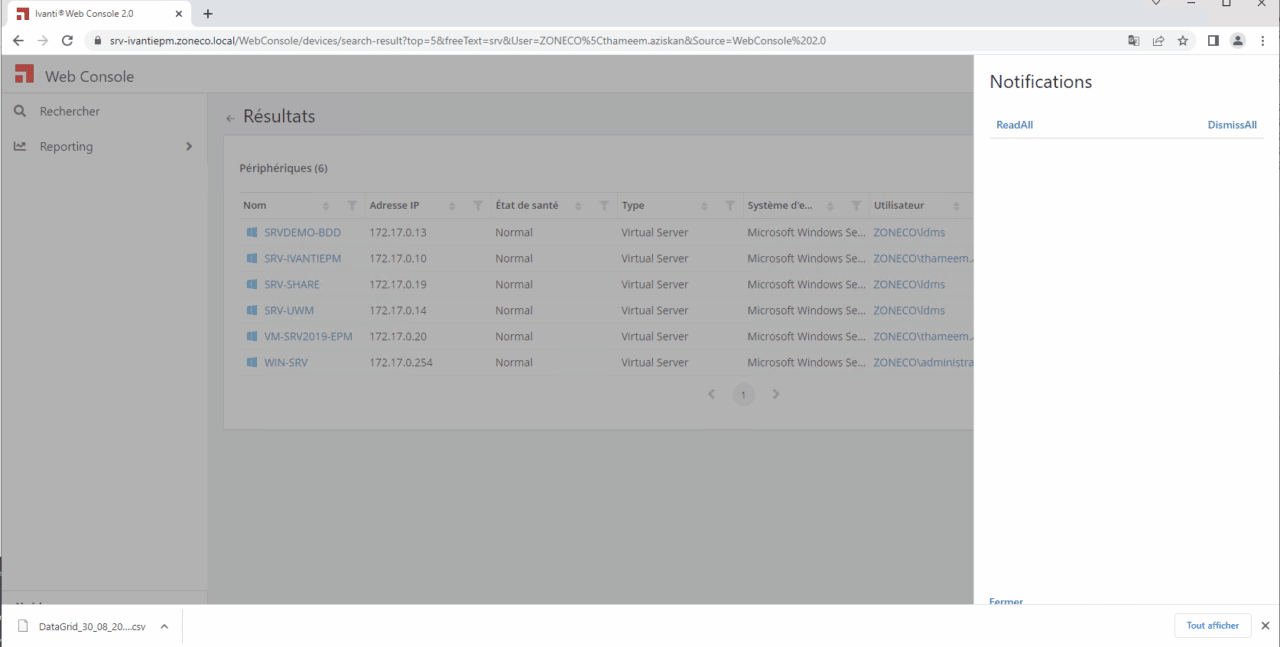Expand the Reporting menu chevron
The width and height of the screenshot is (1280, 647).
[189, 146]
